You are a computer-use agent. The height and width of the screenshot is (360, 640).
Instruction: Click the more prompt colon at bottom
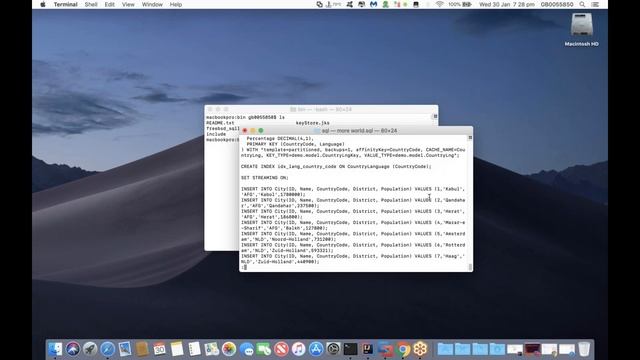coord(242,267)
